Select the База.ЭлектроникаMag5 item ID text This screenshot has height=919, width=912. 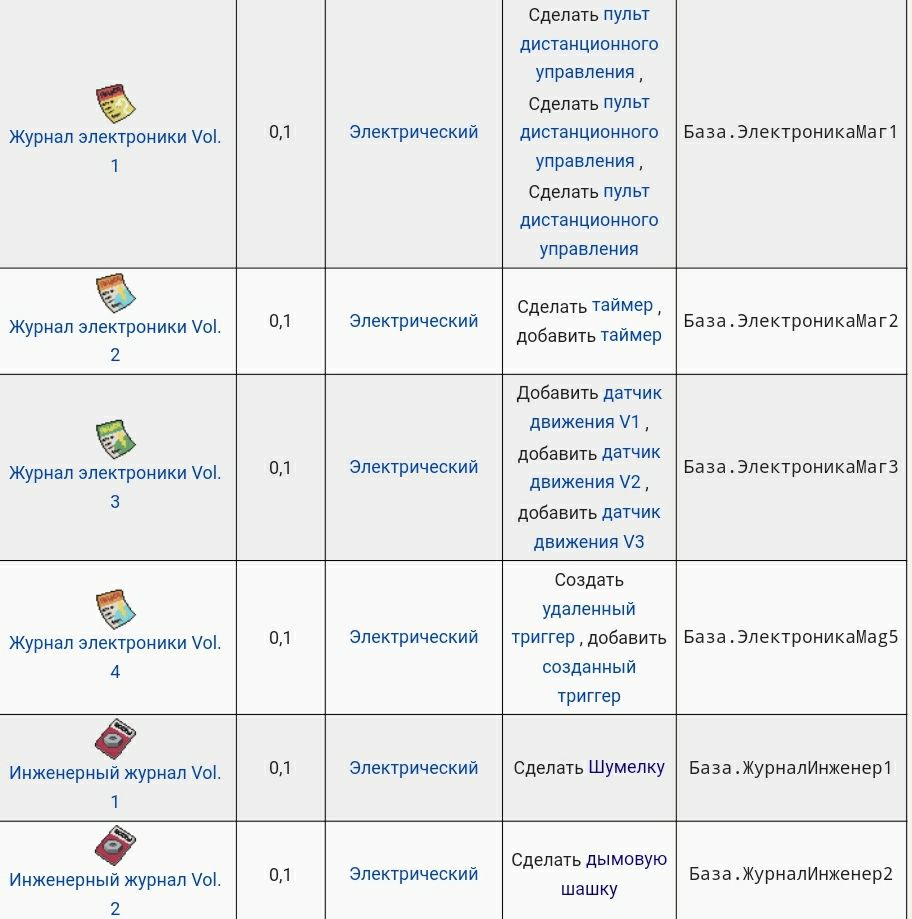click(791, 637)
